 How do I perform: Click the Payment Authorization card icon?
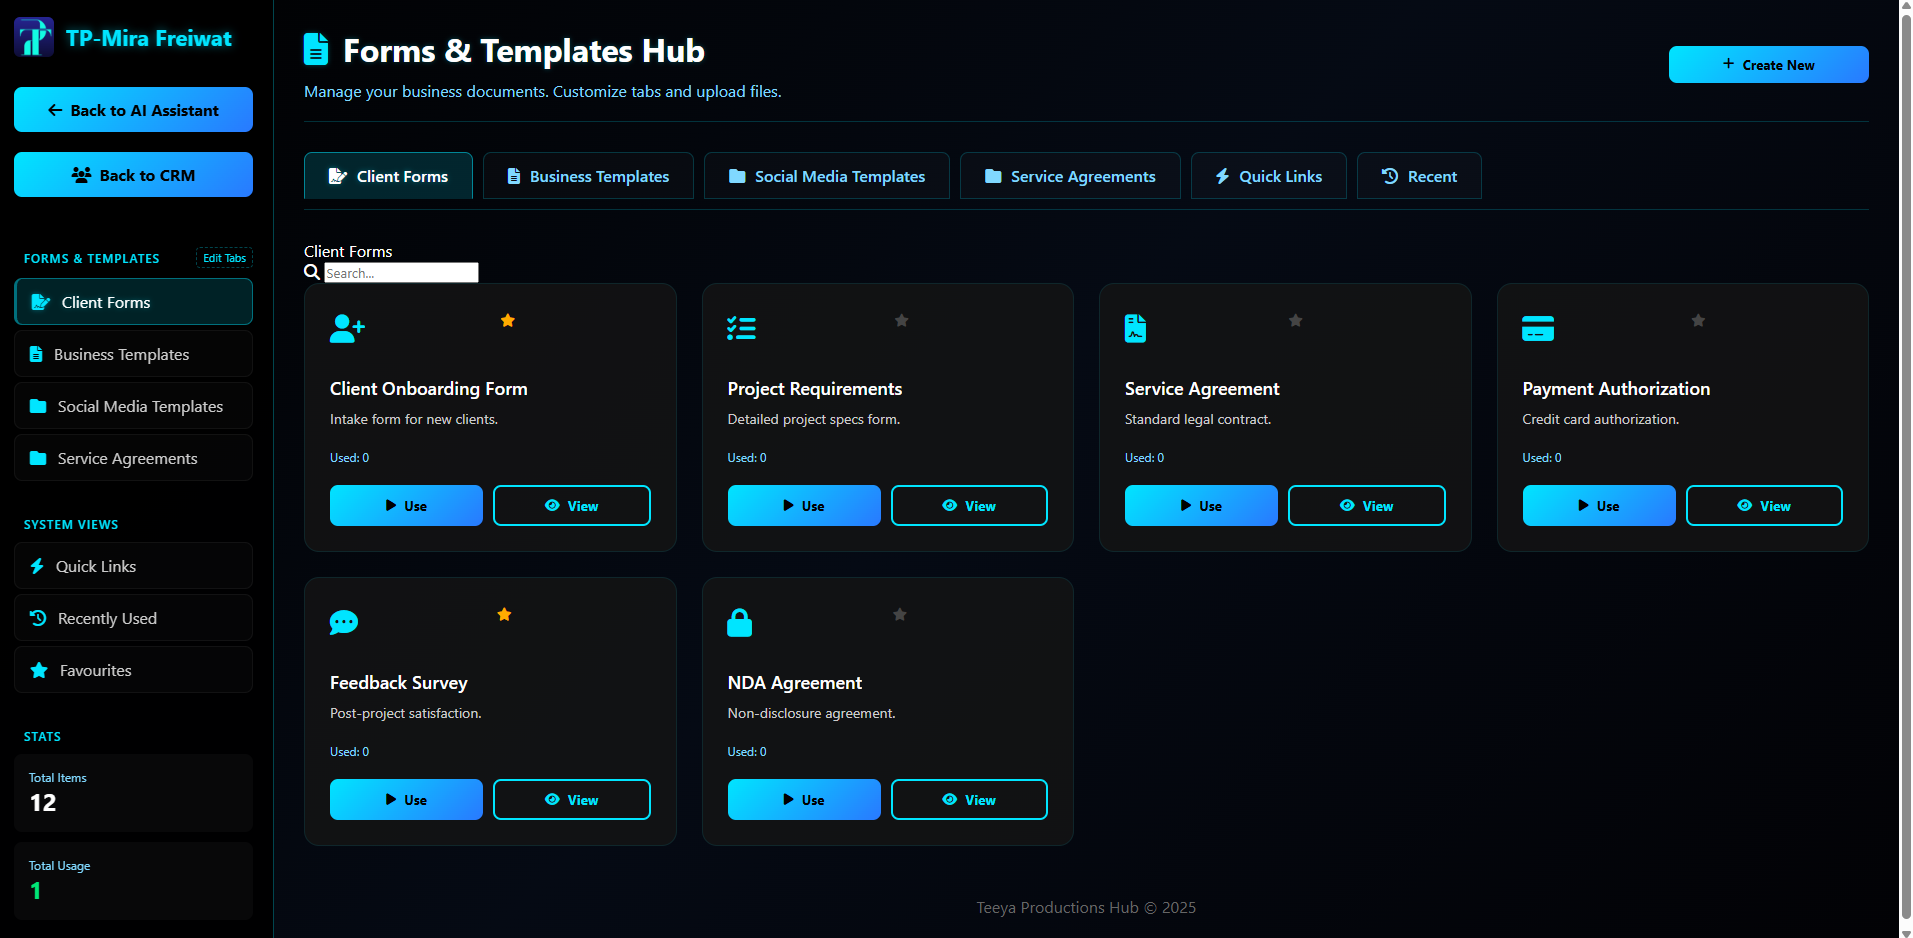point(1538,328)
